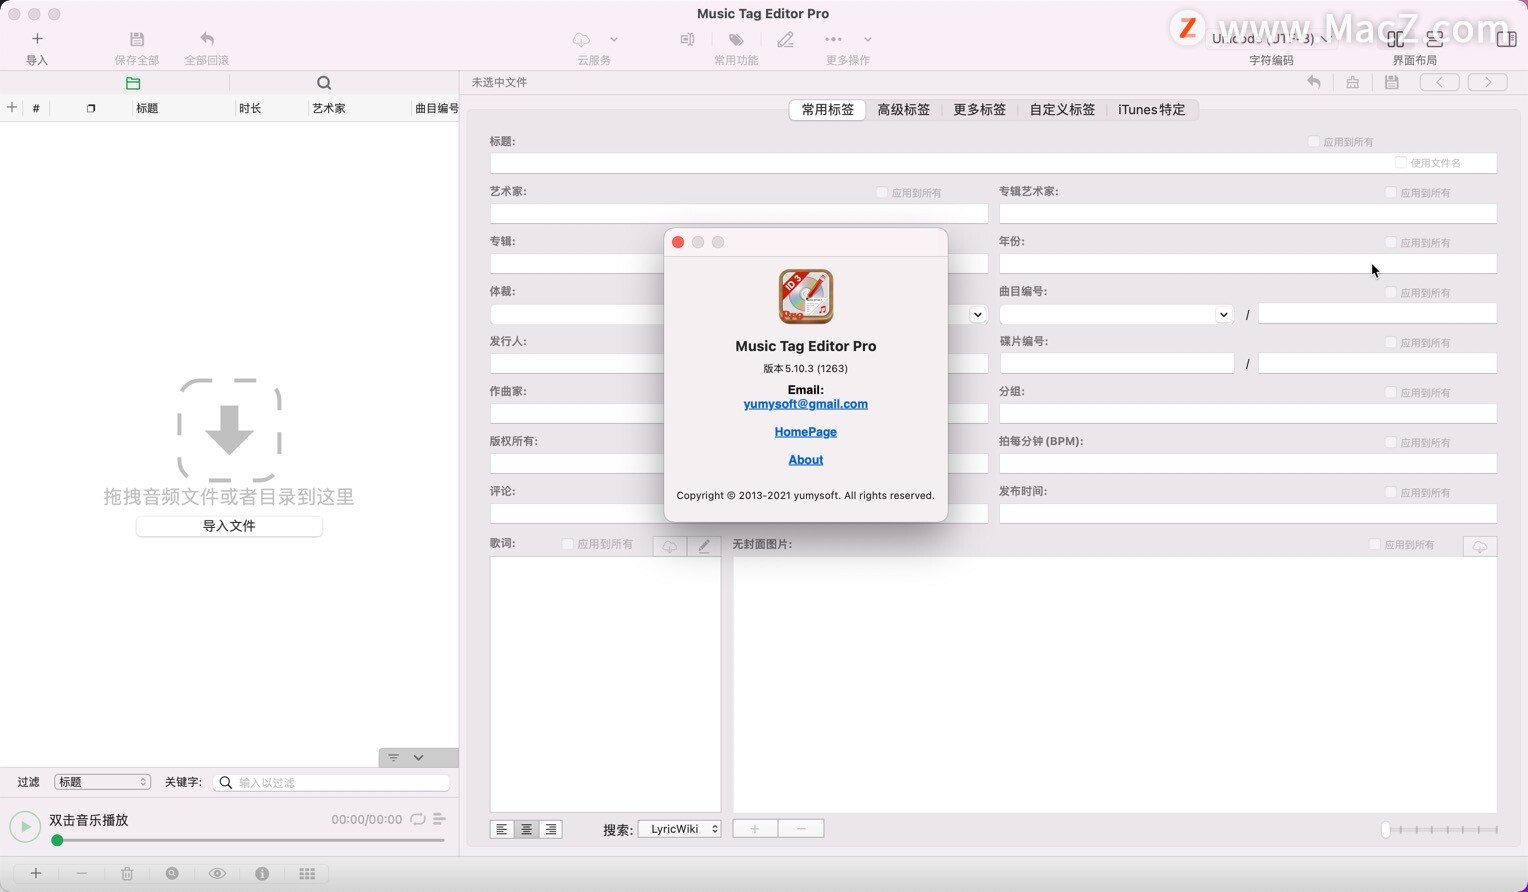Open the HomePage link in about dialog

tap(806, 432)
